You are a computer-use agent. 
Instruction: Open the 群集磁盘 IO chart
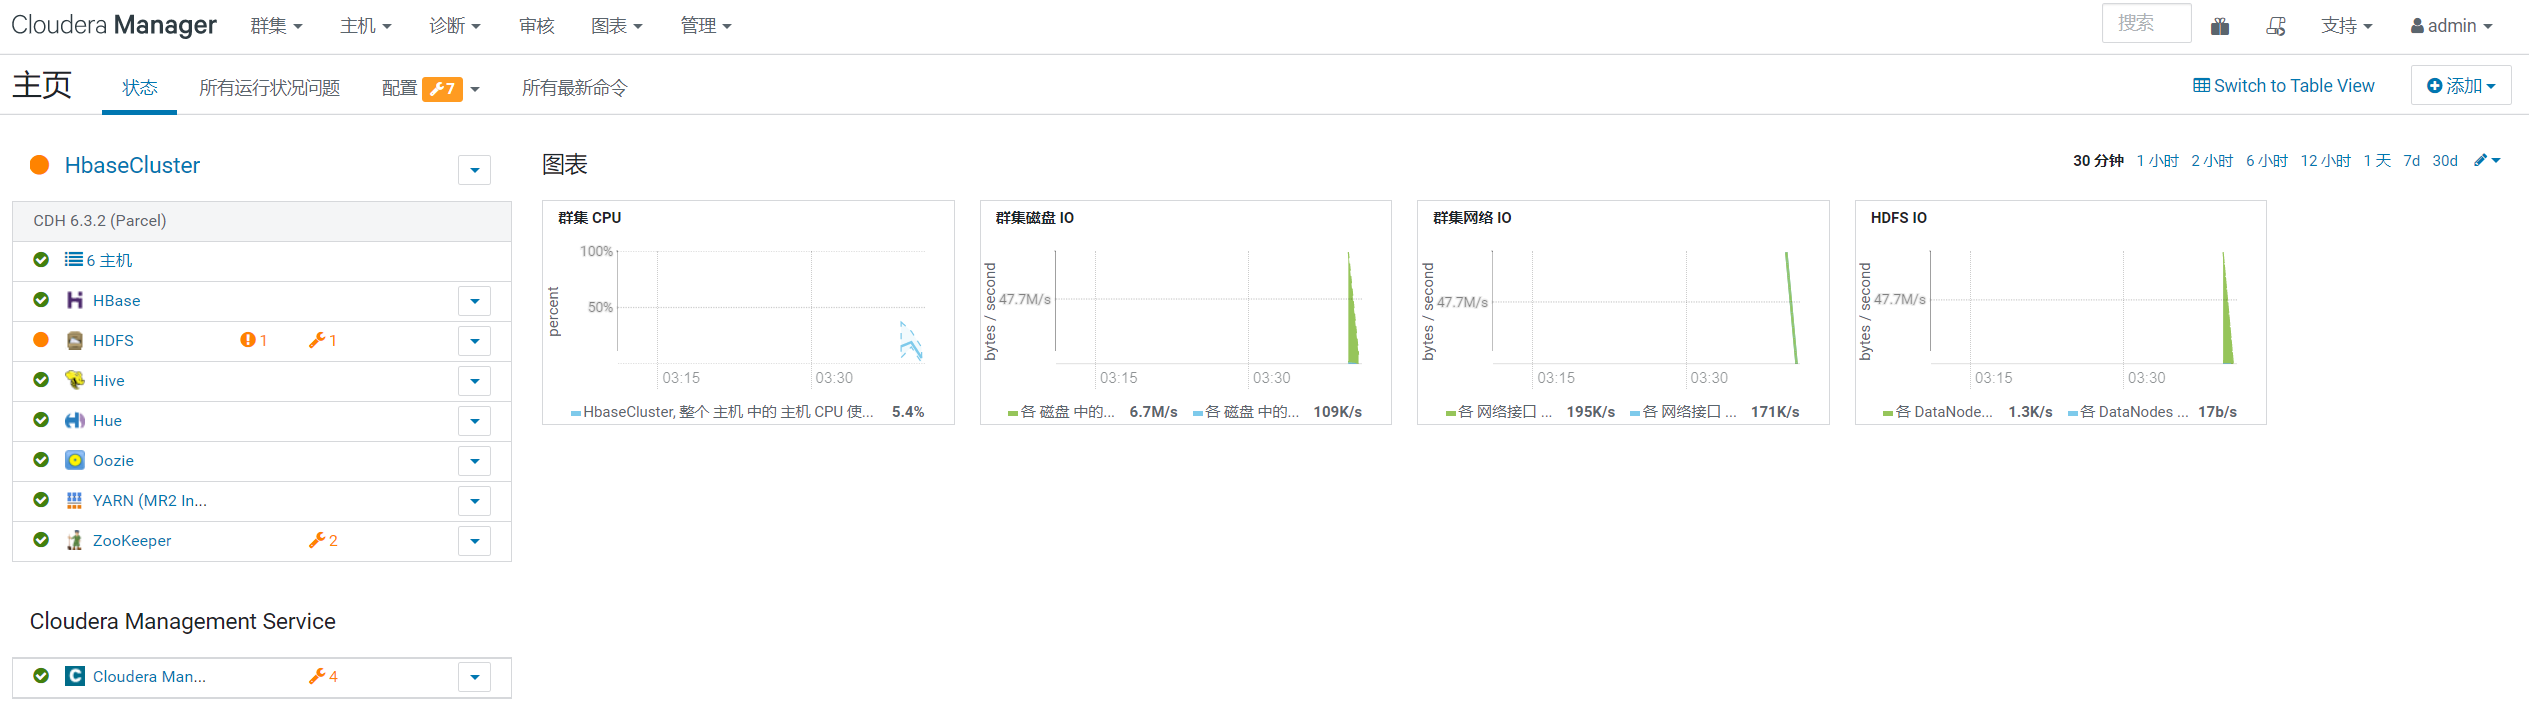coord(1186,312)
